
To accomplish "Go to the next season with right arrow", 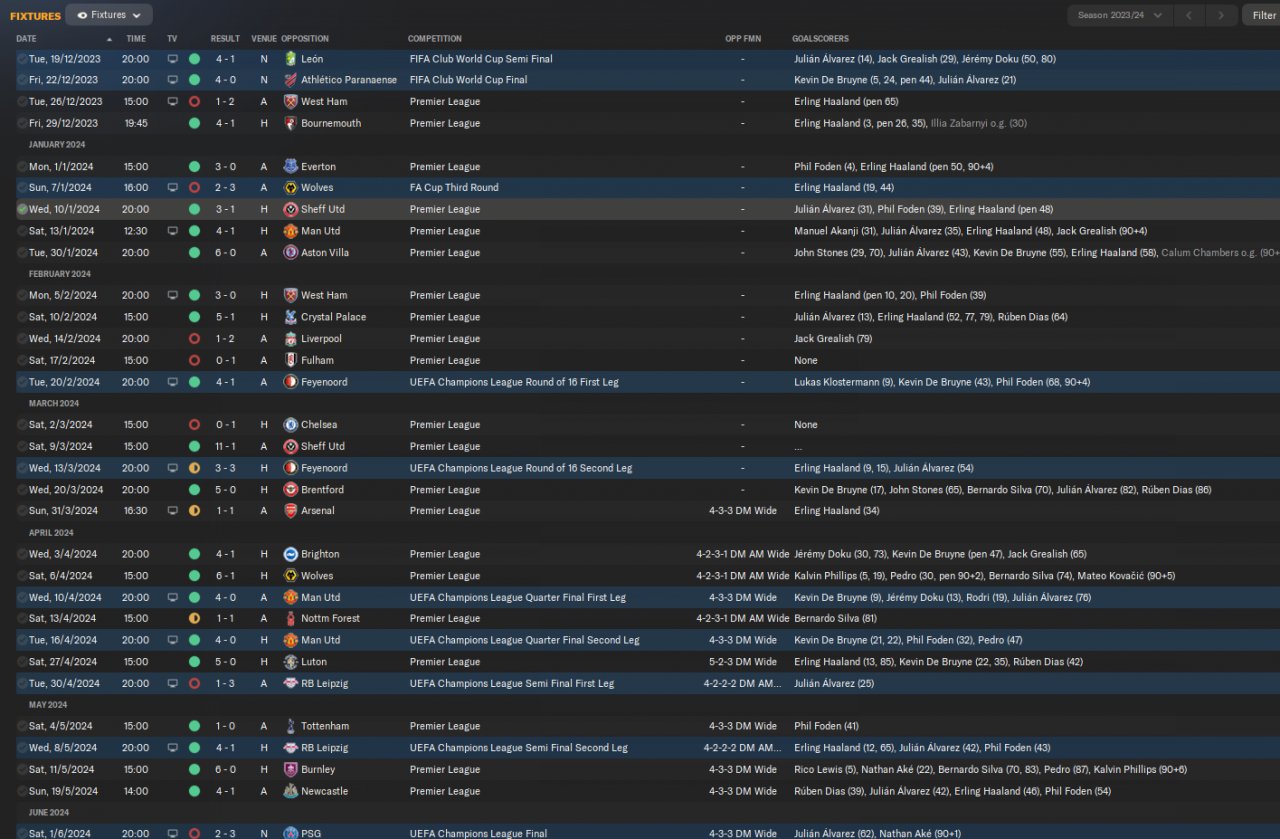I will (1220, 15).
